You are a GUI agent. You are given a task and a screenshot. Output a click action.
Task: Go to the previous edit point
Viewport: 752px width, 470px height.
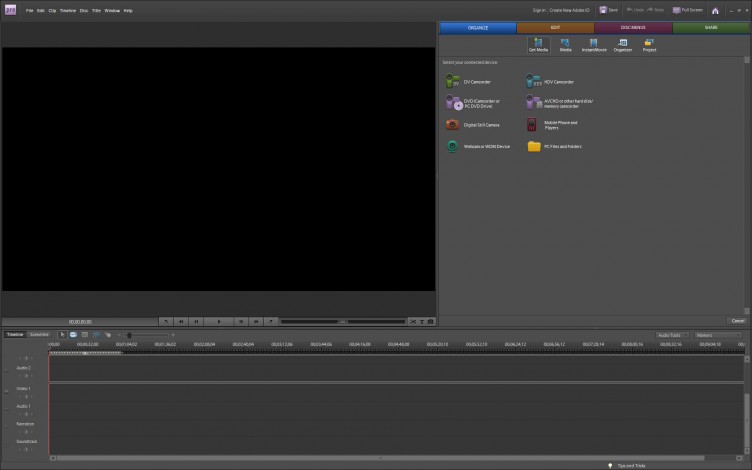point(166,322)
